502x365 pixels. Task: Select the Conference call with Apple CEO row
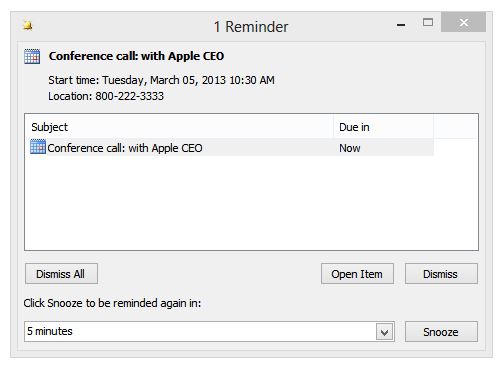click(230, 148)
